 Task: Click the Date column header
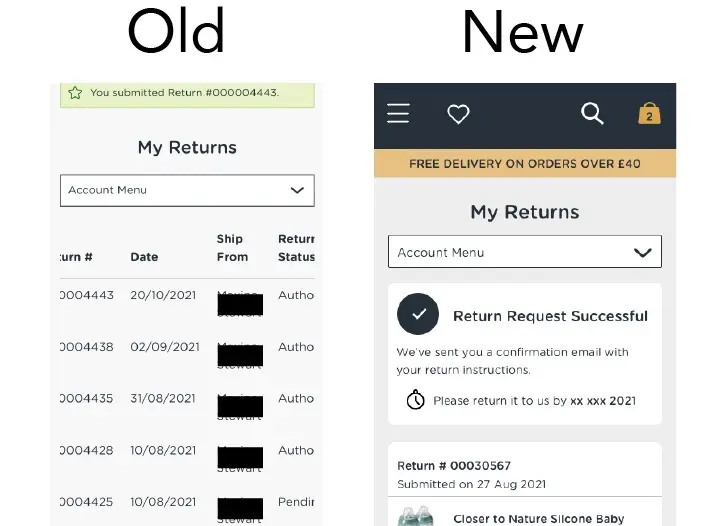(x=144, y=257)
